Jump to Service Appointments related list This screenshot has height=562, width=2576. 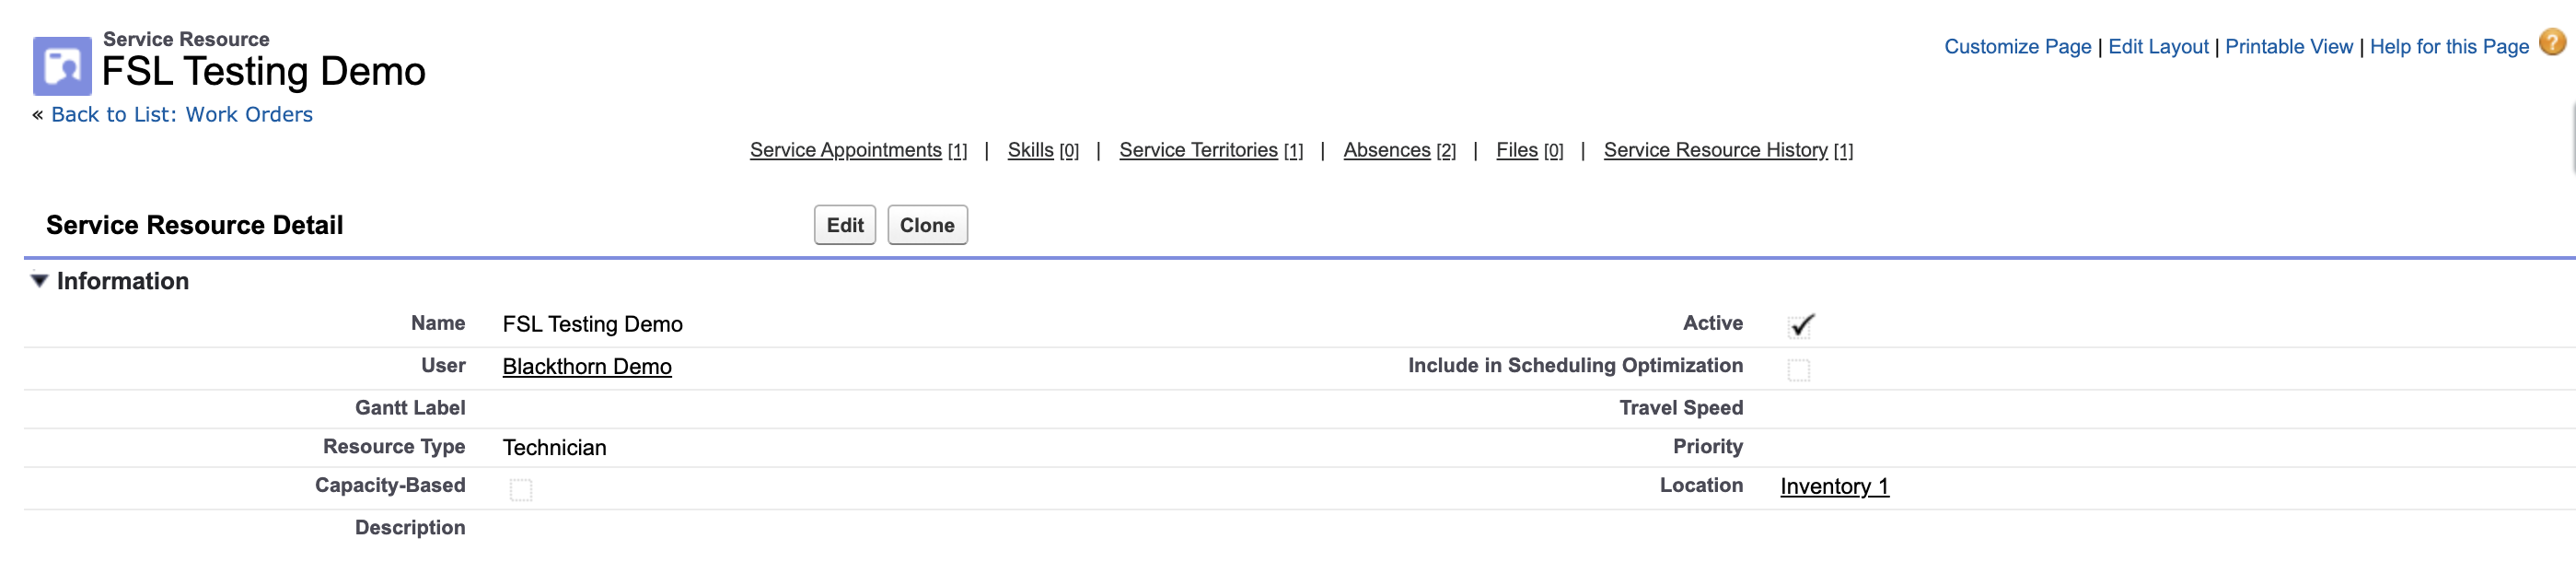click(x=845, y=150)
